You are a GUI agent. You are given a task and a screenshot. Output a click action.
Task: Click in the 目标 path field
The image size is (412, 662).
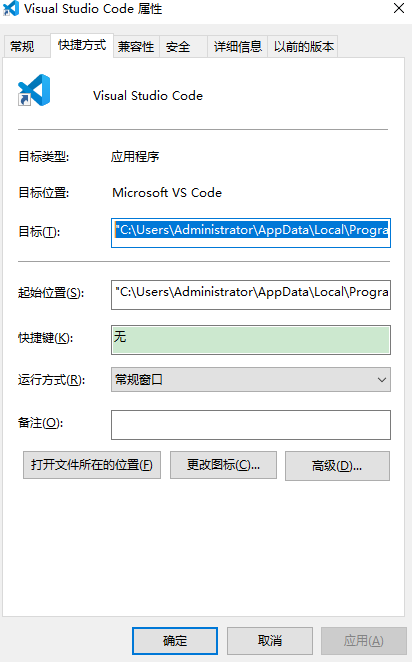[251, 233]
